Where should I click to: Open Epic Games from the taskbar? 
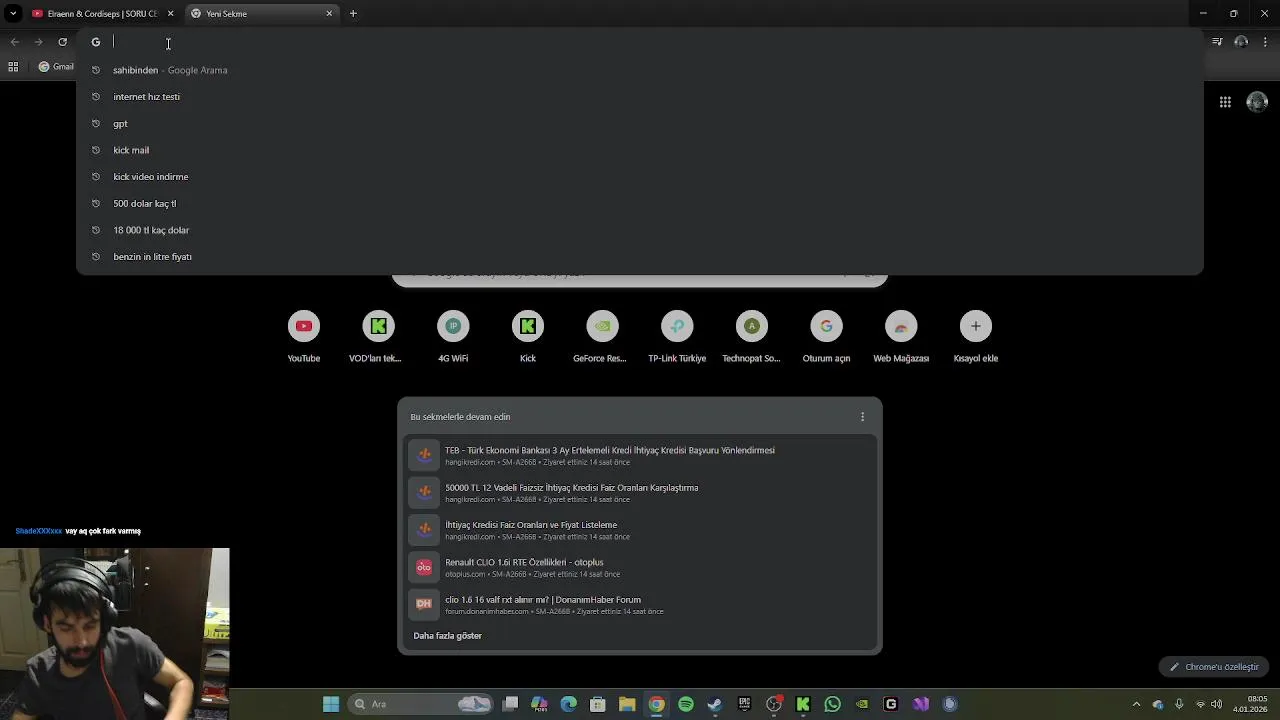click(x=744, y=704)
